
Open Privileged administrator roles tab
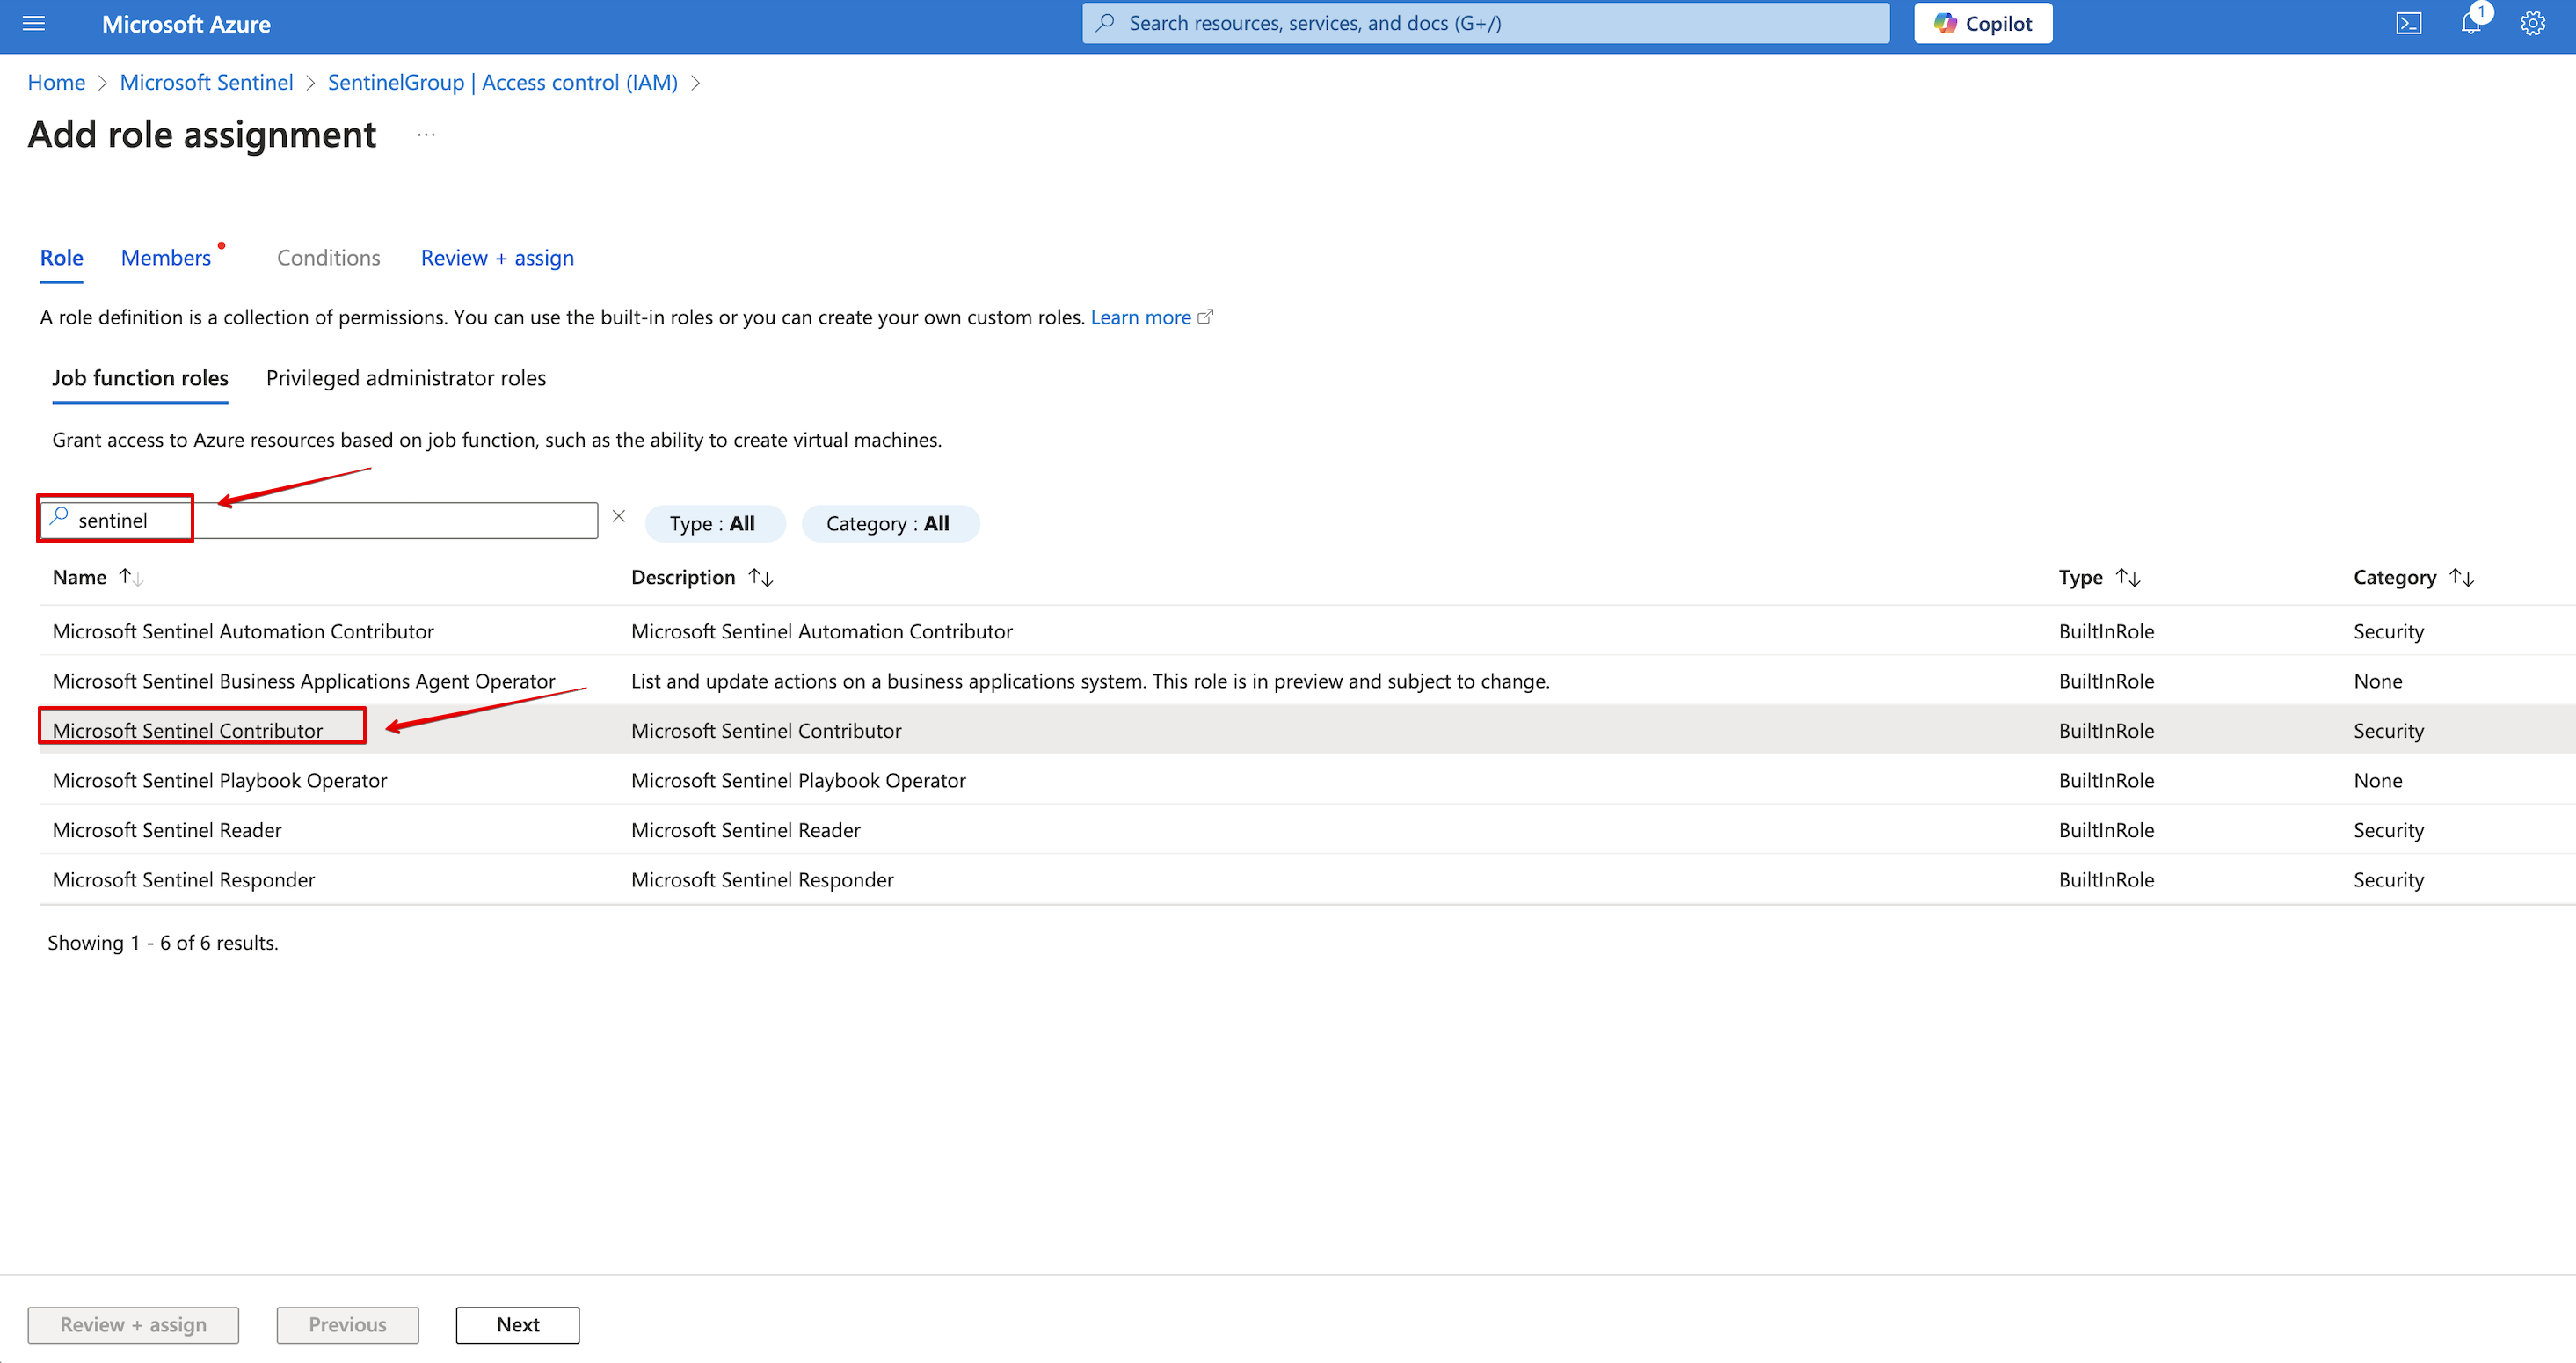405,378
